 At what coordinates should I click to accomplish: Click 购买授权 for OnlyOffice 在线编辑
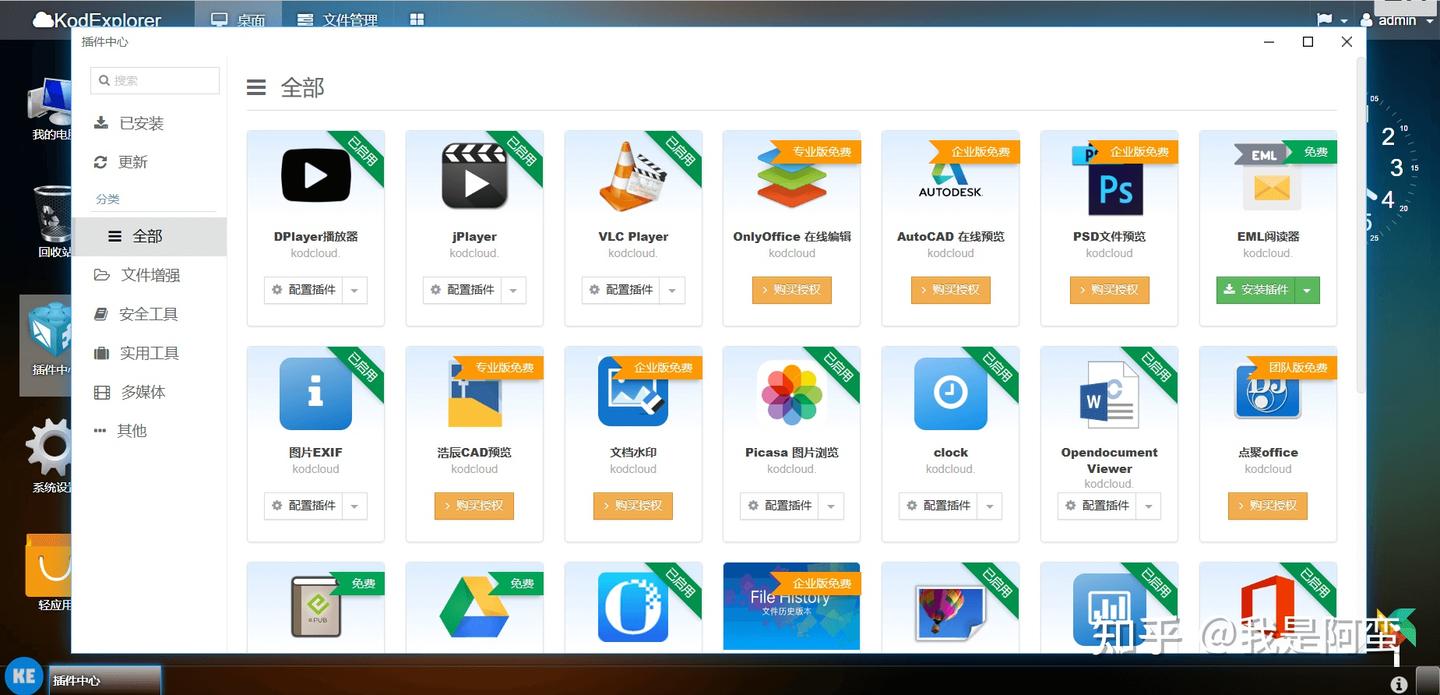(x=791, y=290)
